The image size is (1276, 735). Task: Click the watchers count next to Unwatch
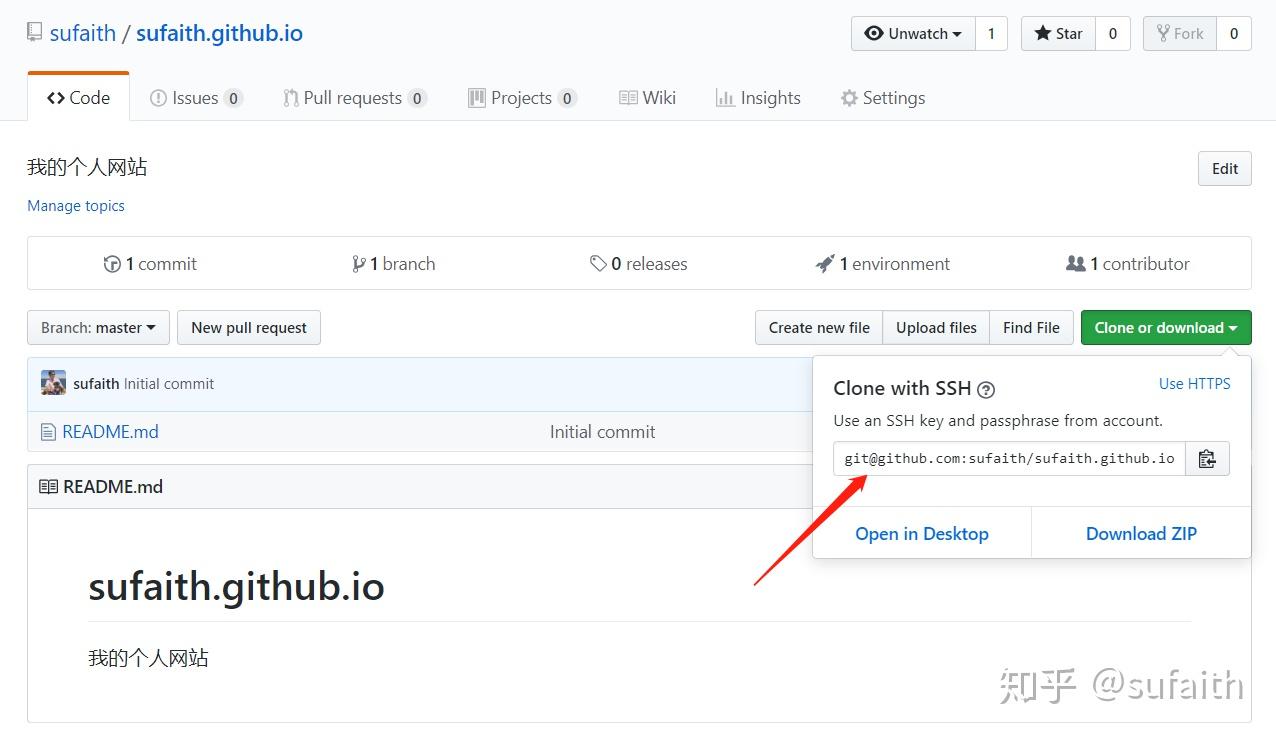point(991,33)
